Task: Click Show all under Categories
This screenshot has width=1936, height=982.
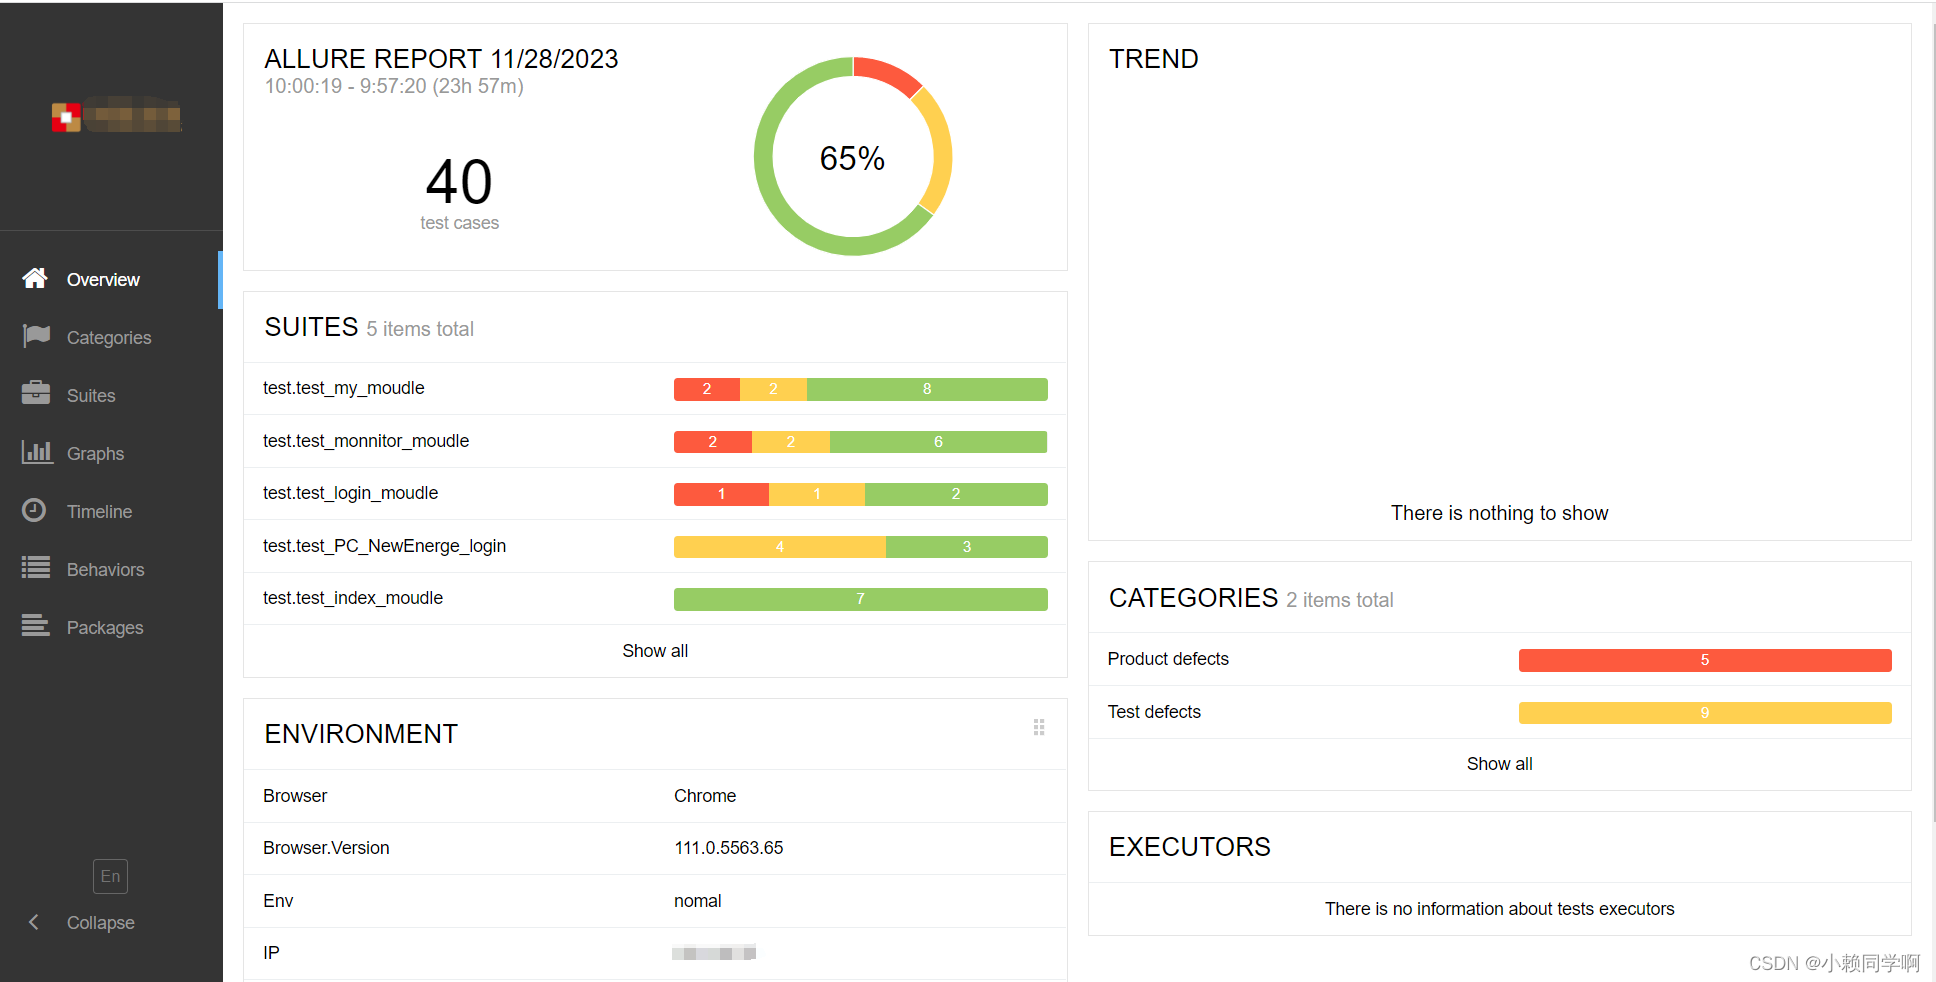Action: tap(1499, 764)
